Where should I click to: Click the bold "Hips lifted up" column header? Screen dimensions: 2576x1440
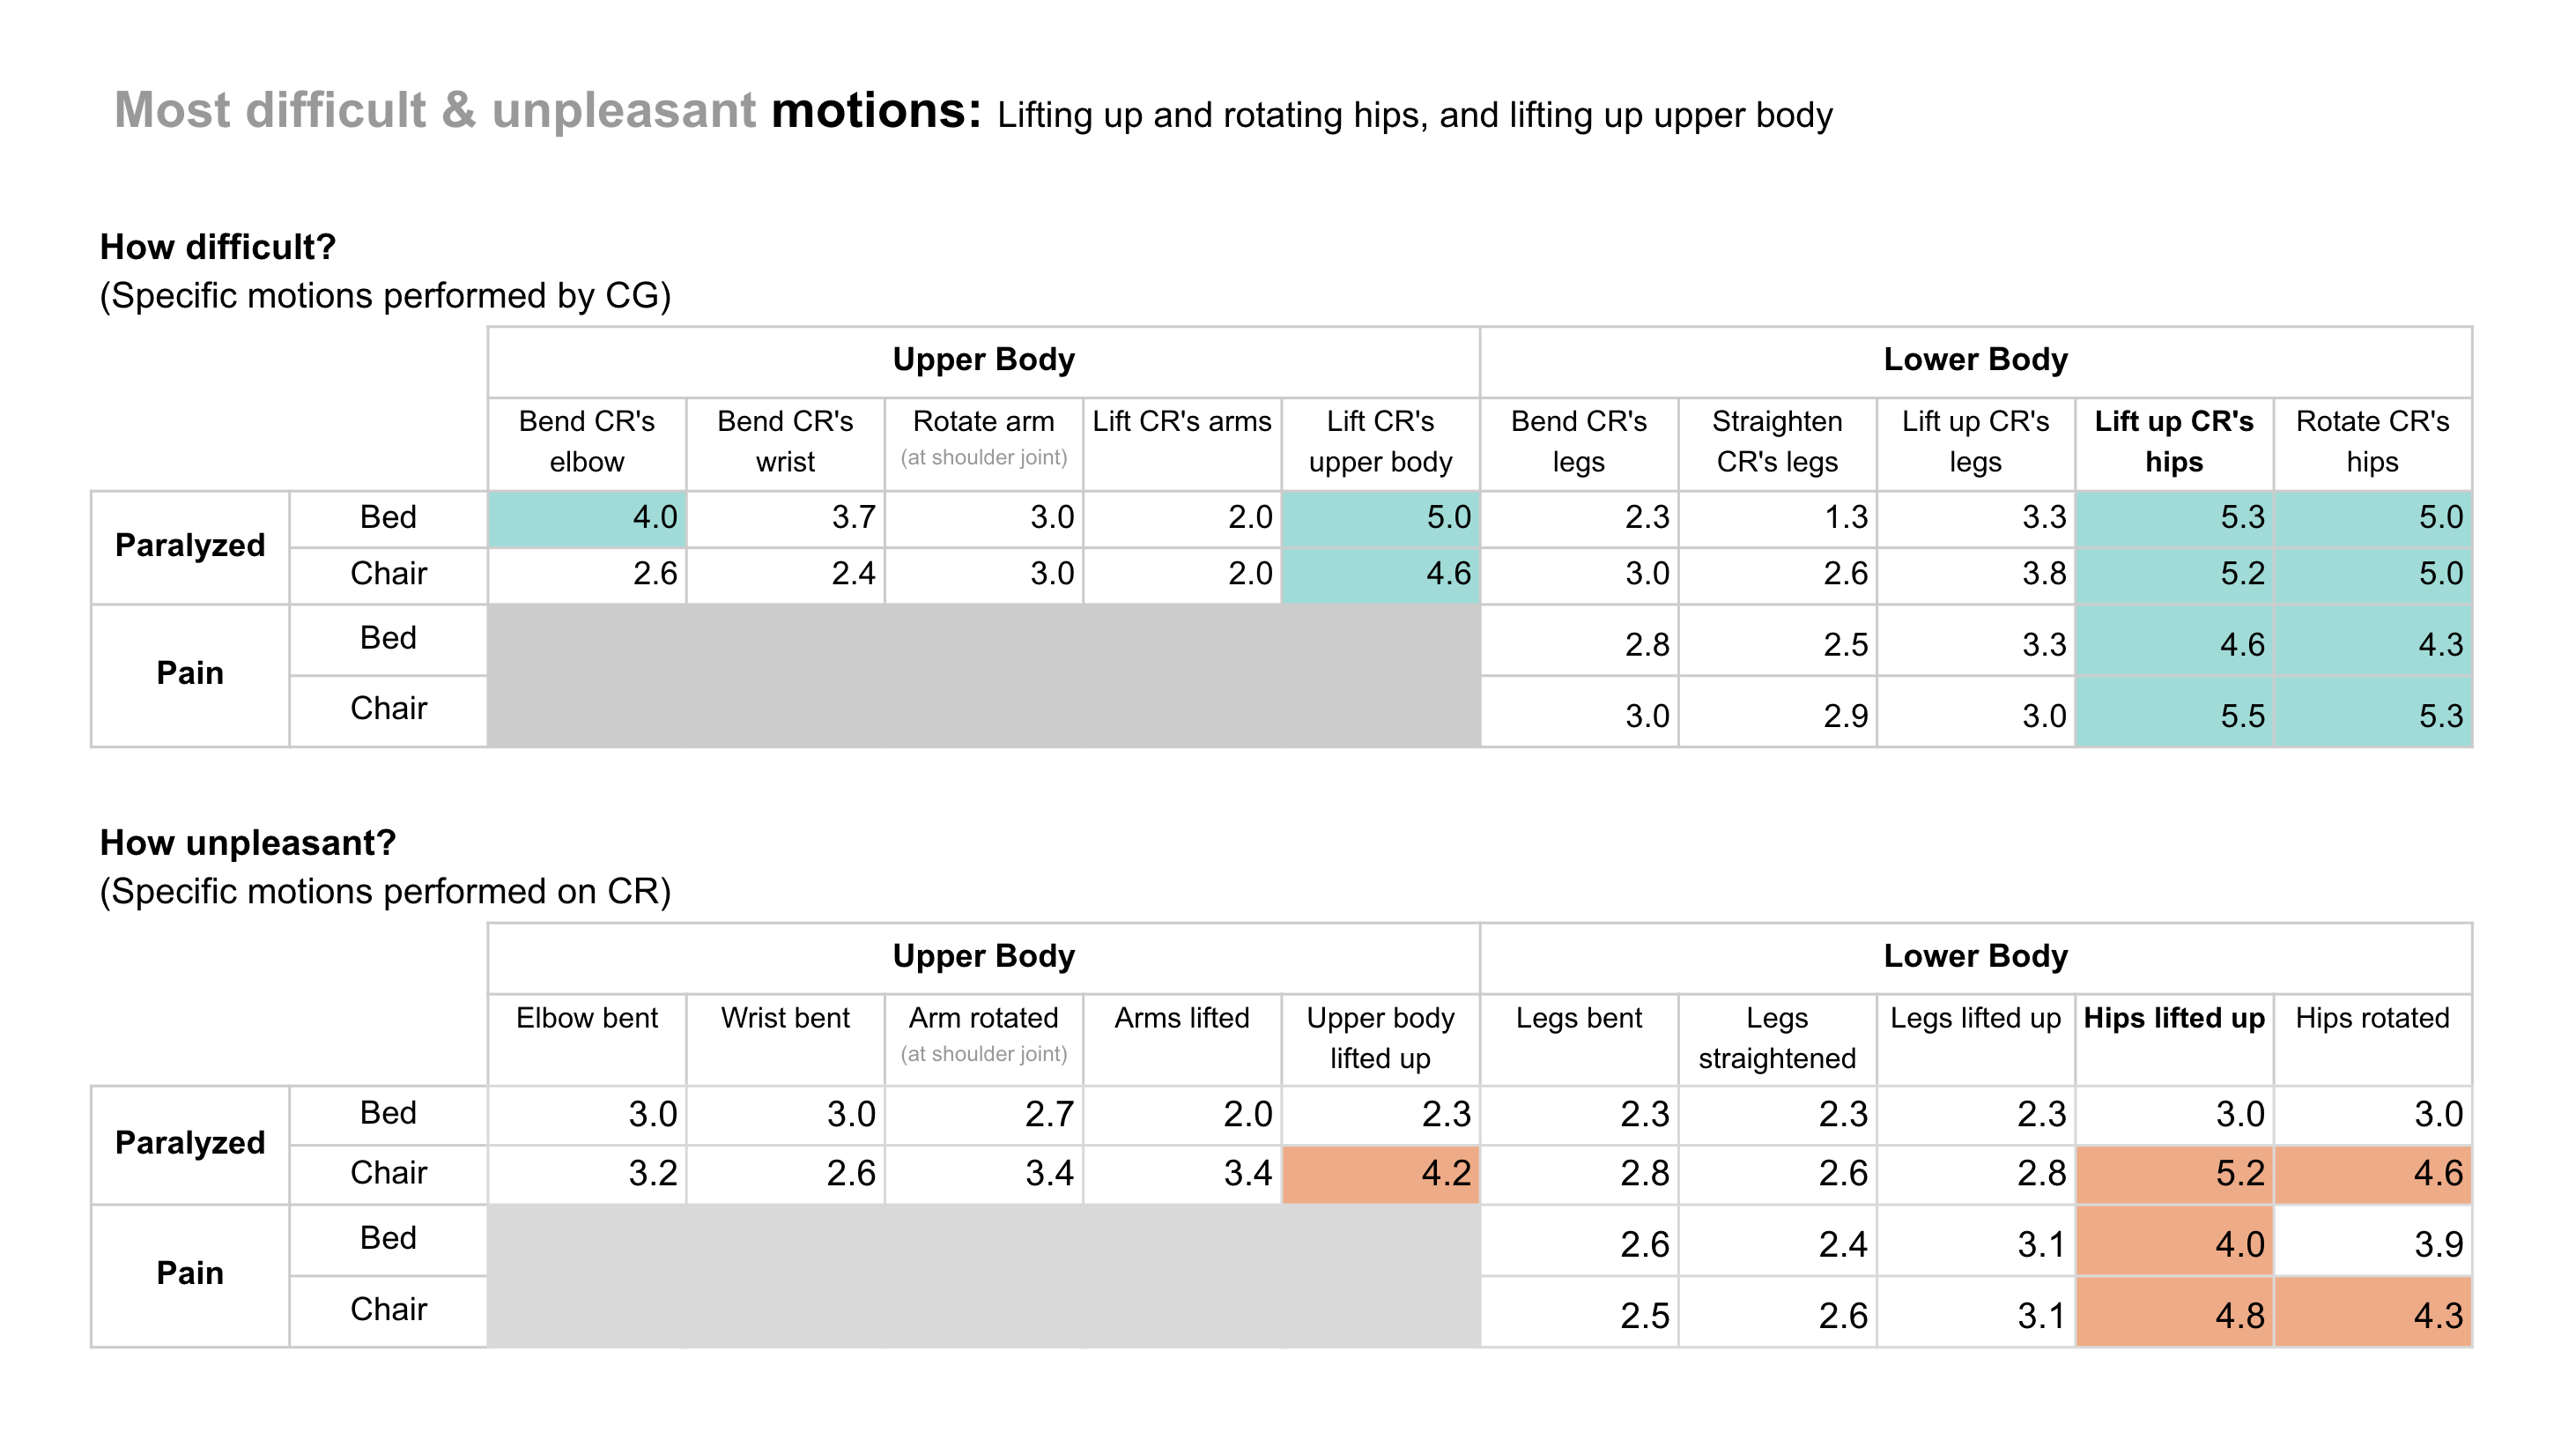point(2173,1018)
